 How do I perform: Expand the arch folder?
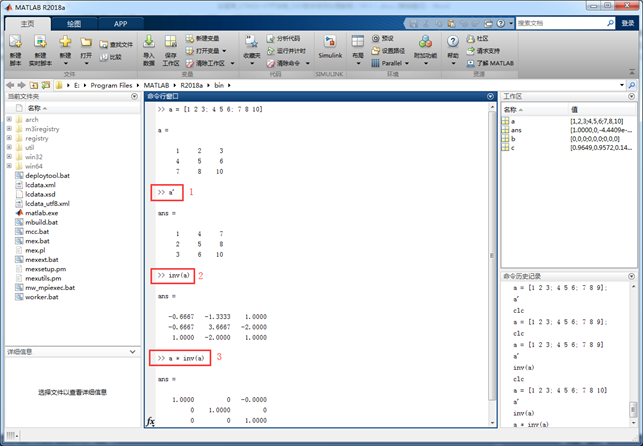pos(9,119)
